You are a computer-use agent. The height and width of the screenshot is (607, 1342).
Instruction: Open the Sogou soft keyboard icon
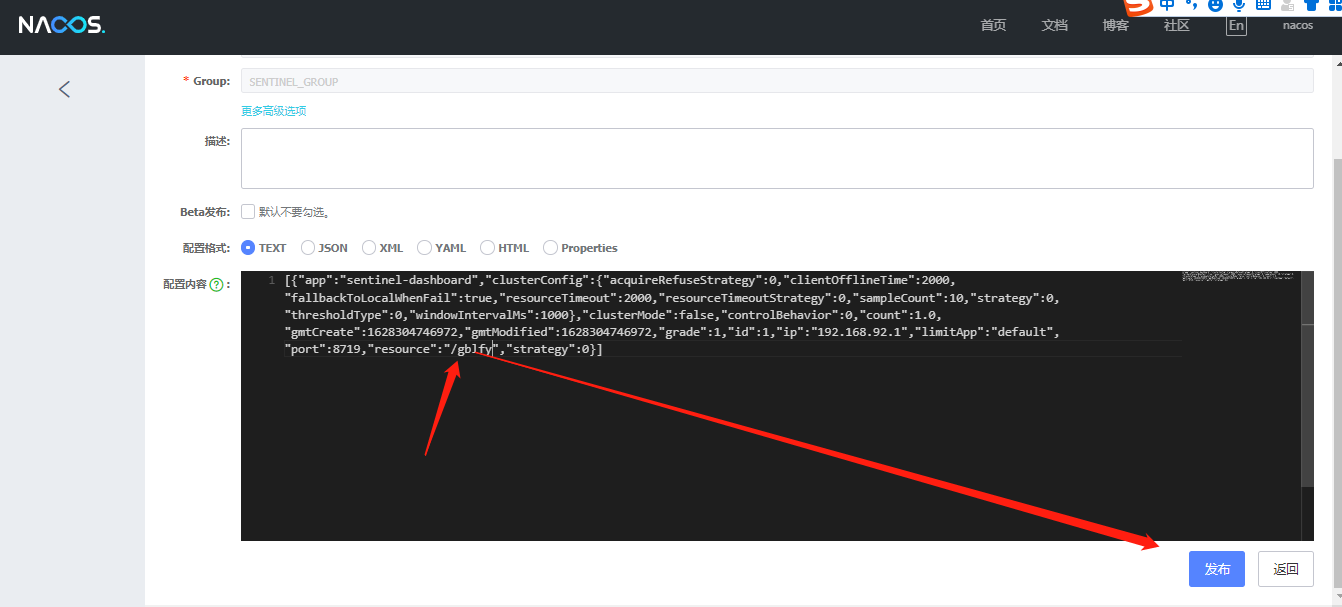tap(1263, 5)
